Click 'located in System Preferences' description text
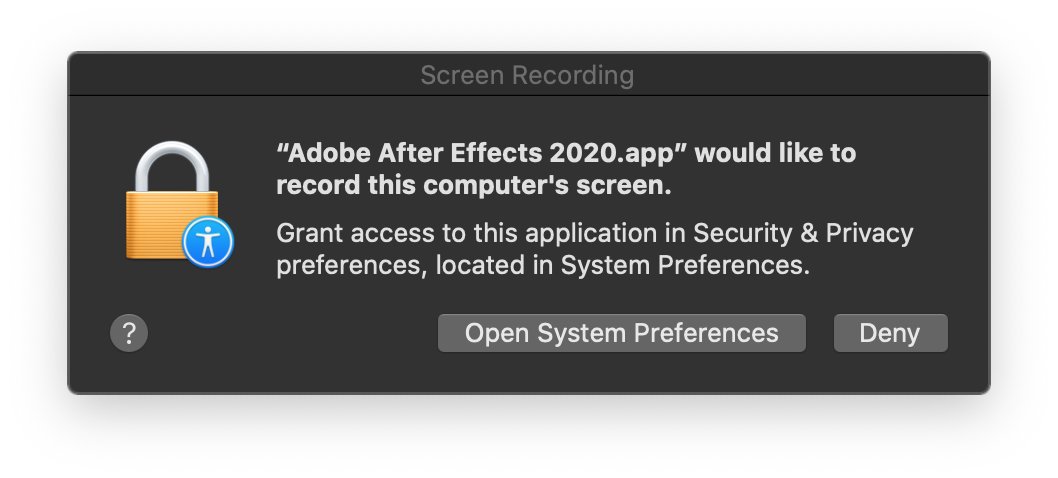 [622, 265]
